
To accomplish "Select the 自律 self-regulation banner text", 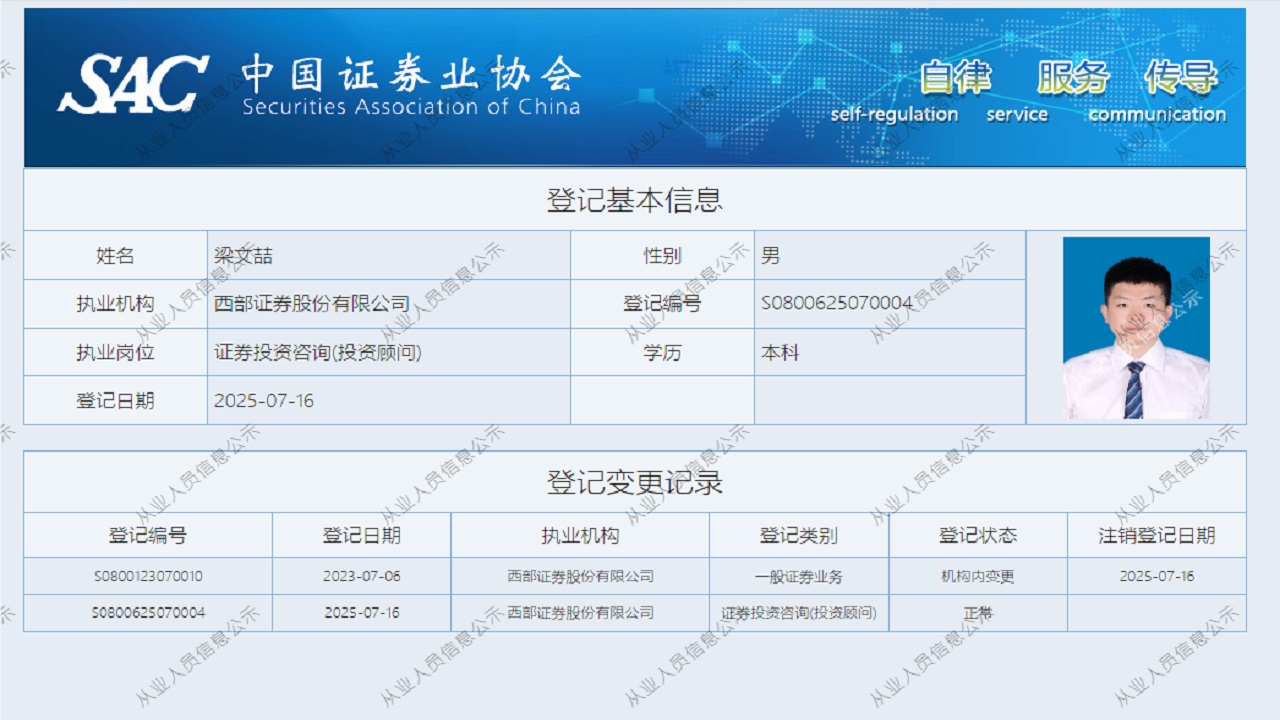I will (x=955, y=77).
